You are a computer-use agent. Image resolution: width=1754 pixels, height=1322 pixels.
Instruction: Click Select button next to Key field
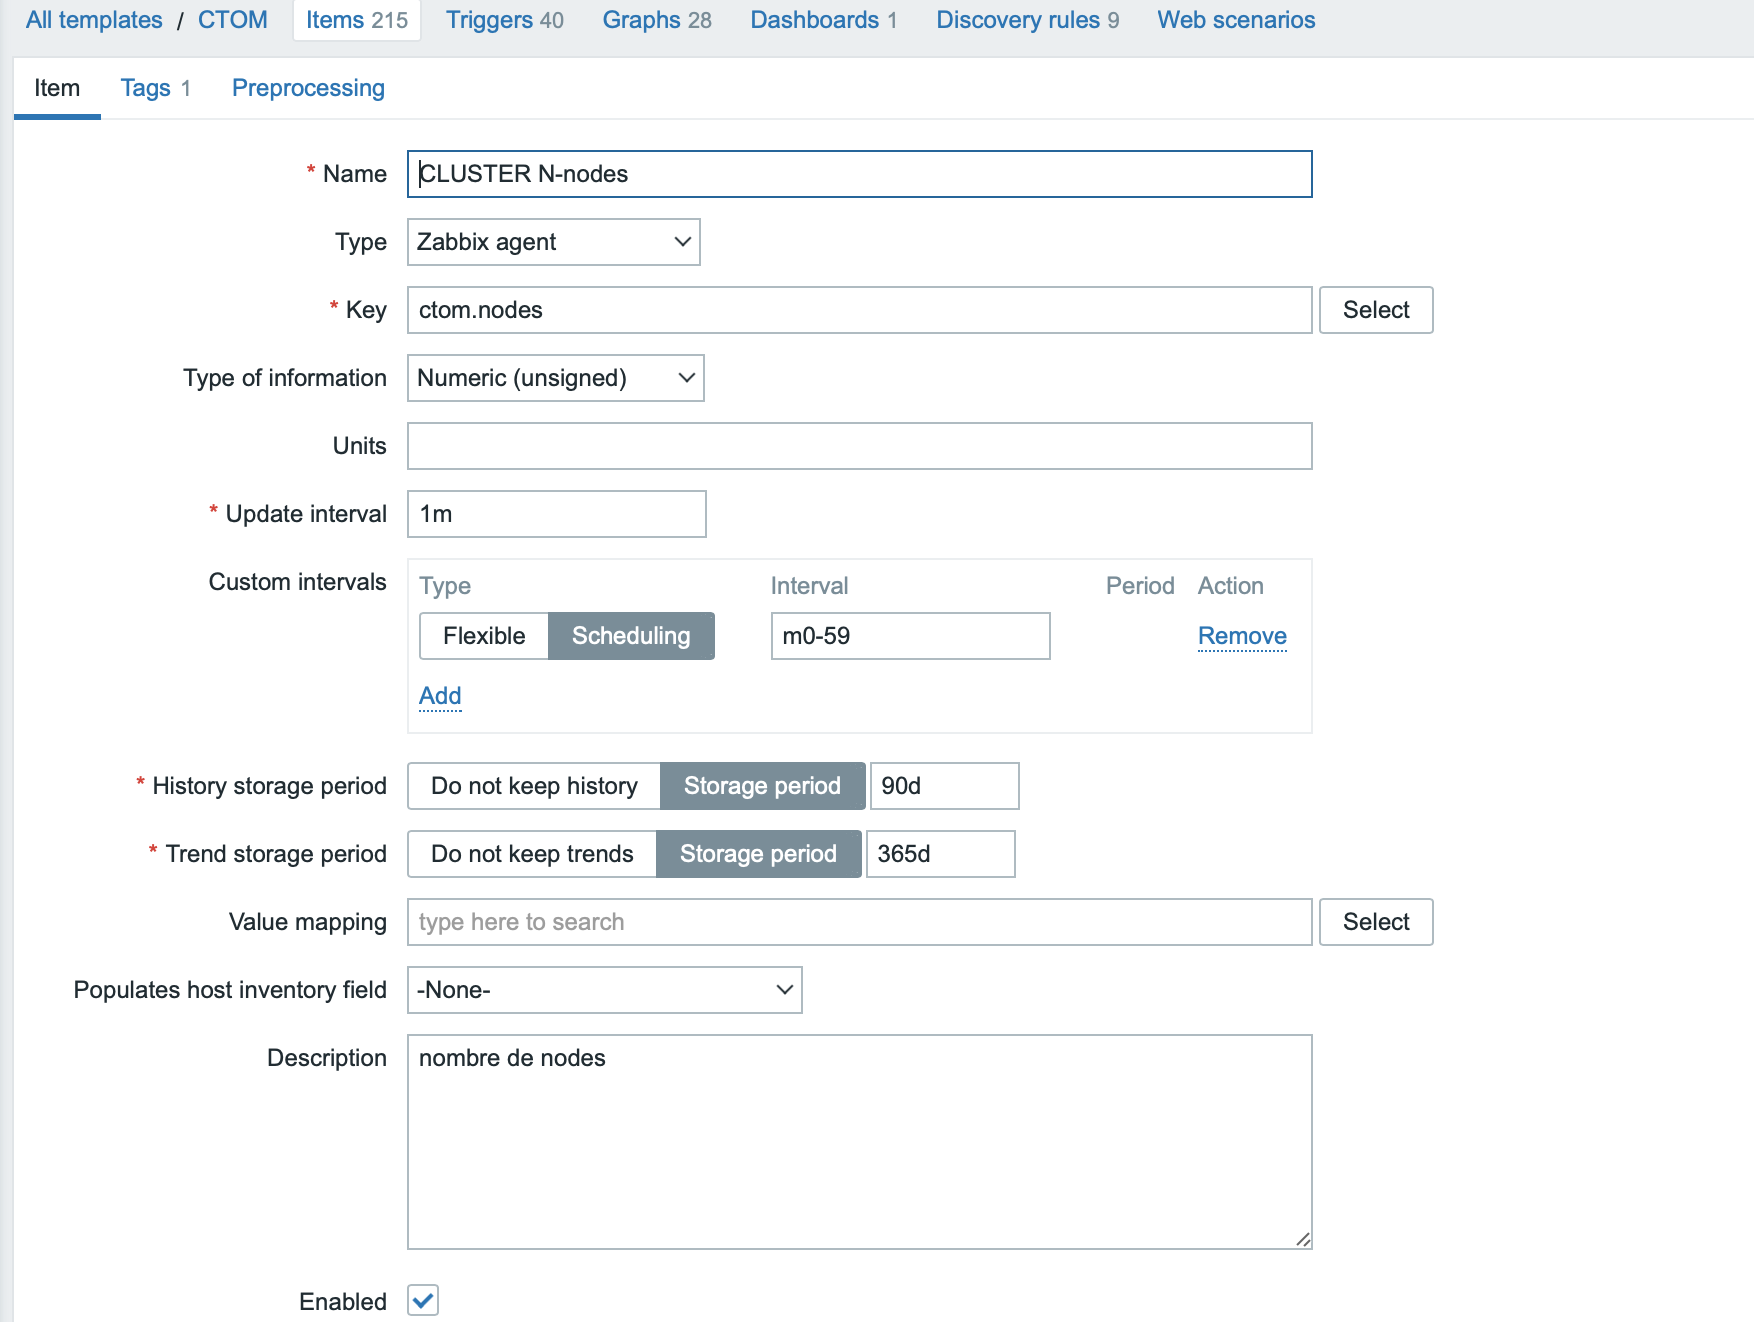point(1375,310)
